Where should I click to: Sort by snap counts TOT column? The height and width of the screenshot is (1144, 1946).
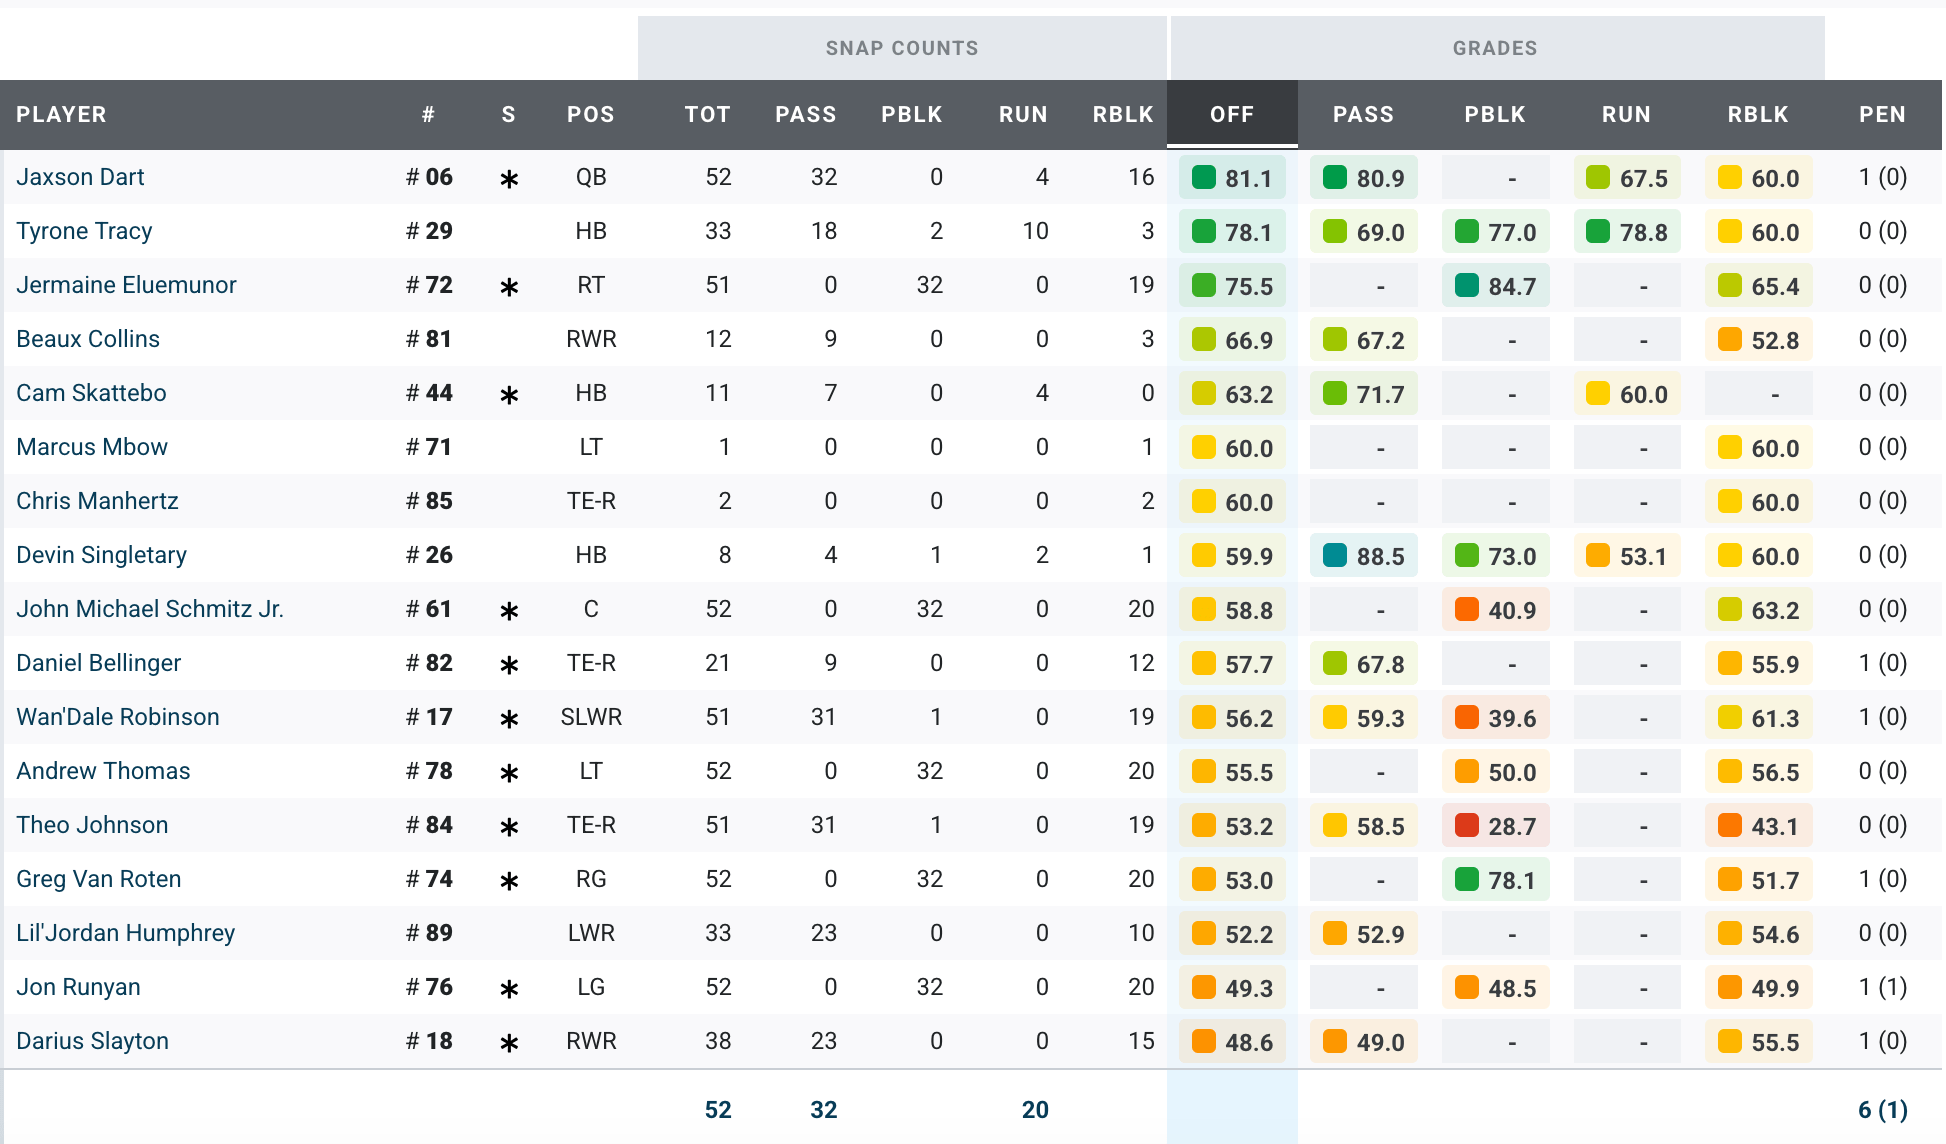click(x=707, y=114)
